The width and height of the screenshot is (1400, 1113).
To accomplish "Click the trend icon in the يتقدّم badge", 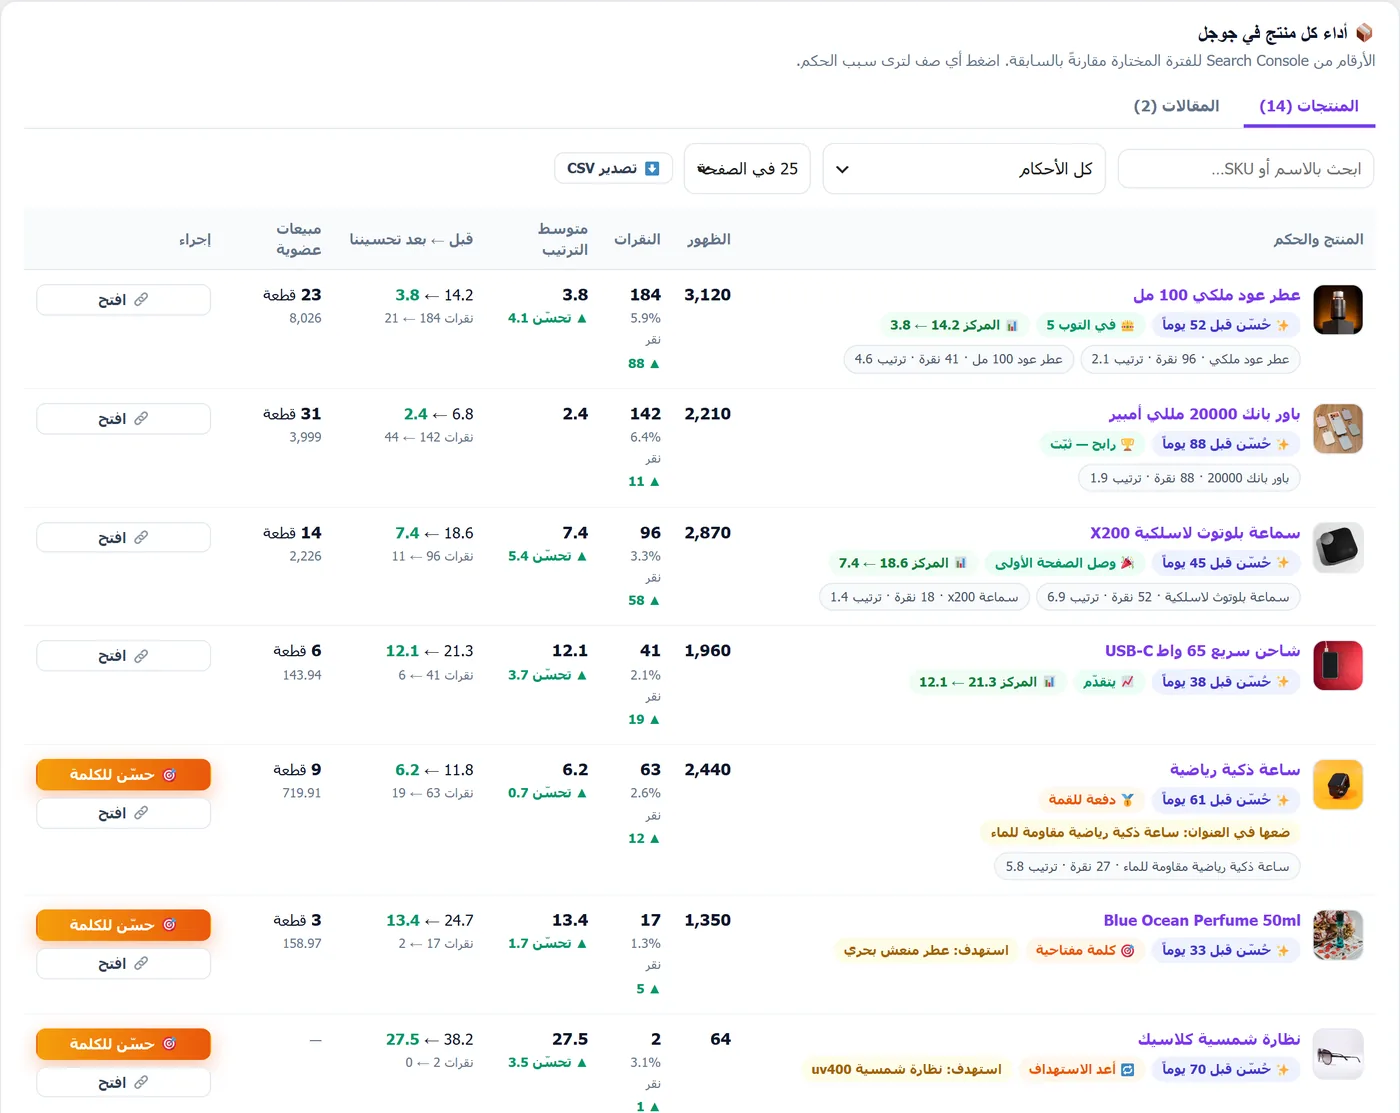I will point(1127,682).
